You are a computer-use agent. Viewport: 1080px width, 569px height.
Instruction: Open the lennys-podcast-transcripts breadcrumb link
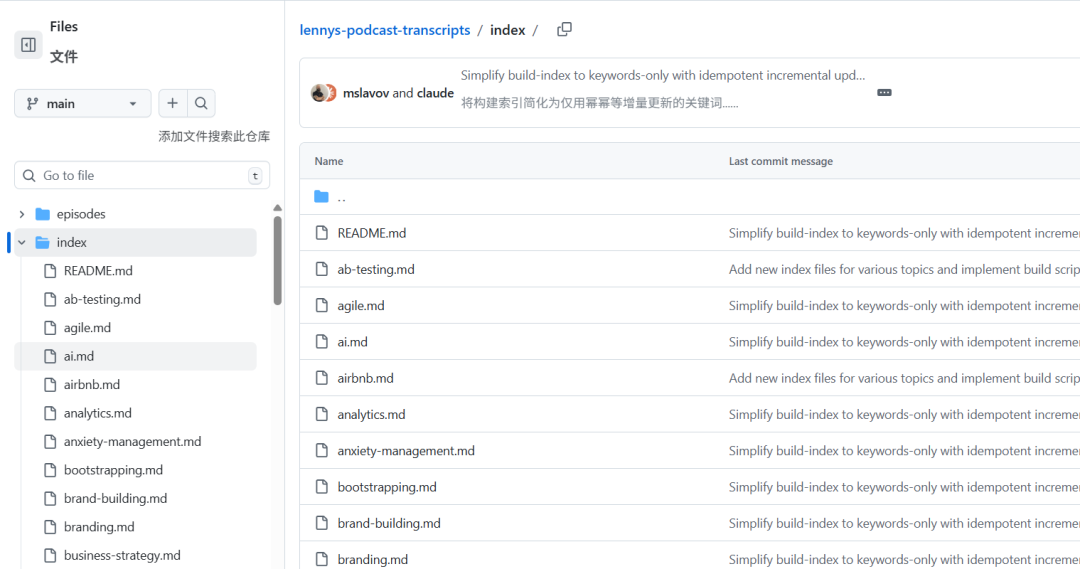pyautogui.click(x=385, y=30)
